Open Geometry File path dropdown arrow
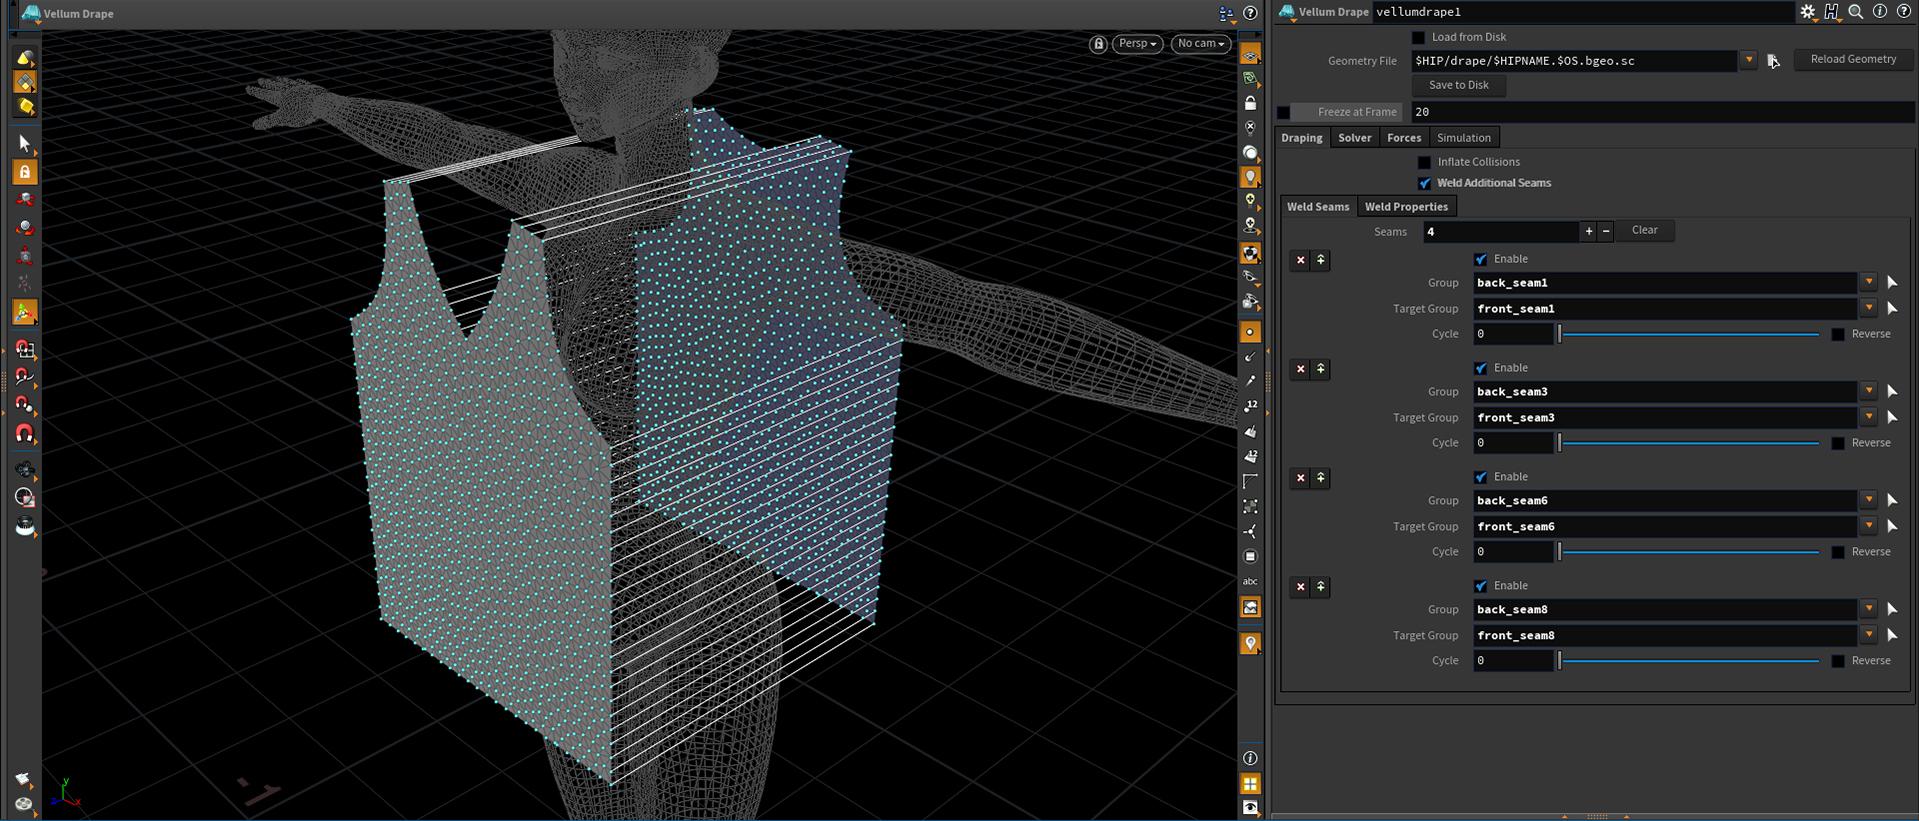This screenshot has width=1919, height=821. pyautogui.click(x=1748, y=61)
